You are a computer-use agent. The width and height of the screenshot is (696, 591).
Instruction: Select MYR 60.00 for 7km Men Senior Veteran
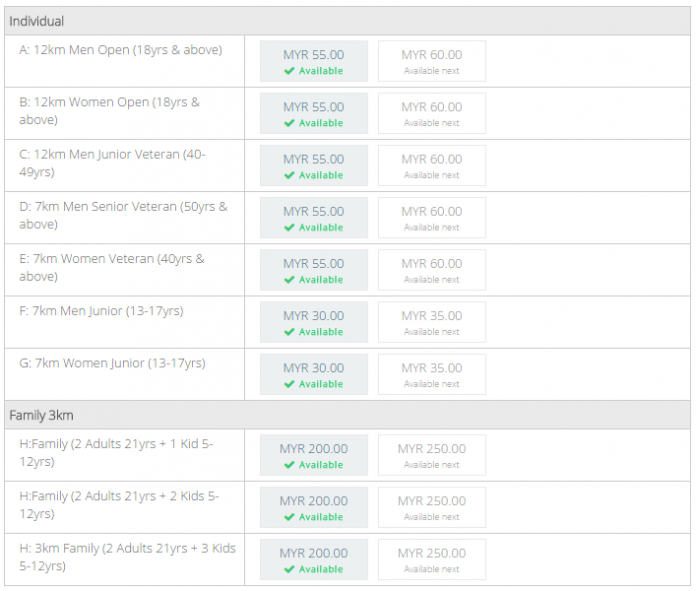(431, 217)
